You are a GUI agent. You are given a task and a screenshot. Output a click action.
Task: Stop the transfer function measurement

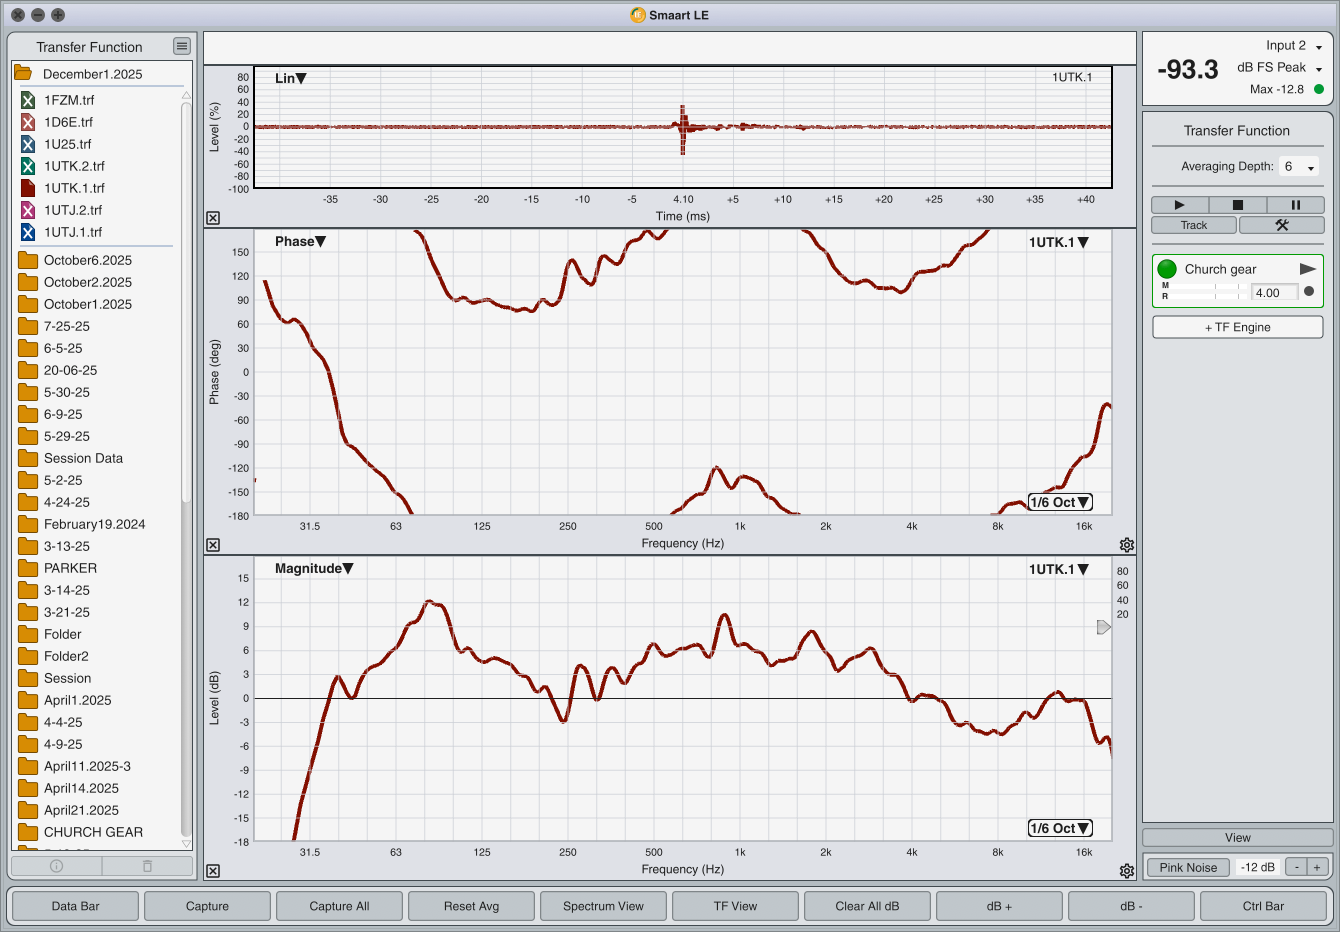[1237, 205]
